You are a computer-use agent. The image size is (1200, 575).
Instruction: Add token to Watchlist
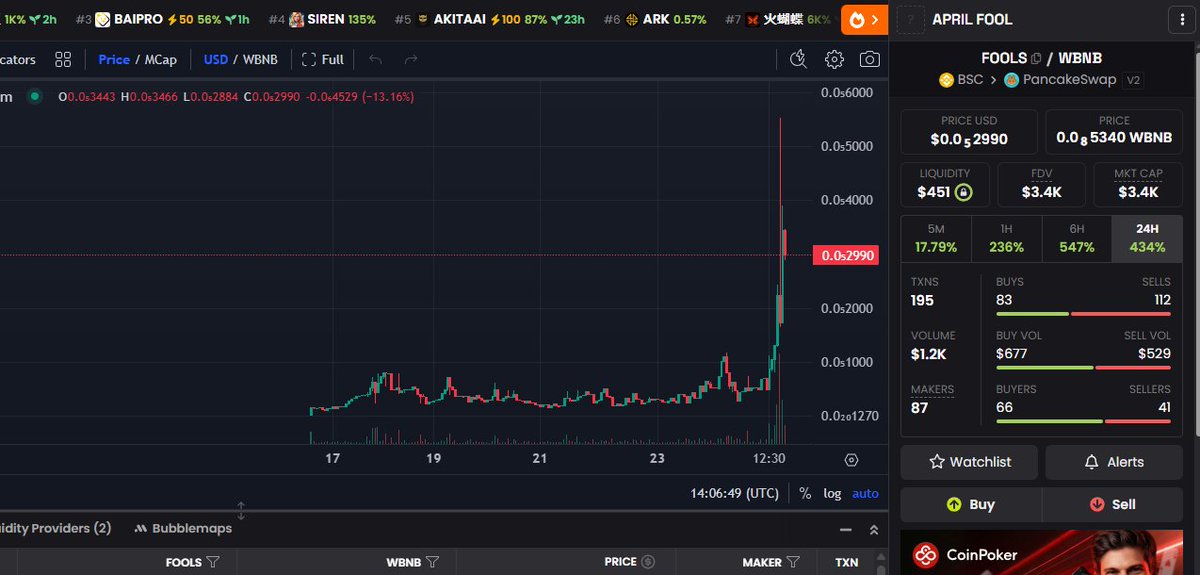tap(968, 462)
